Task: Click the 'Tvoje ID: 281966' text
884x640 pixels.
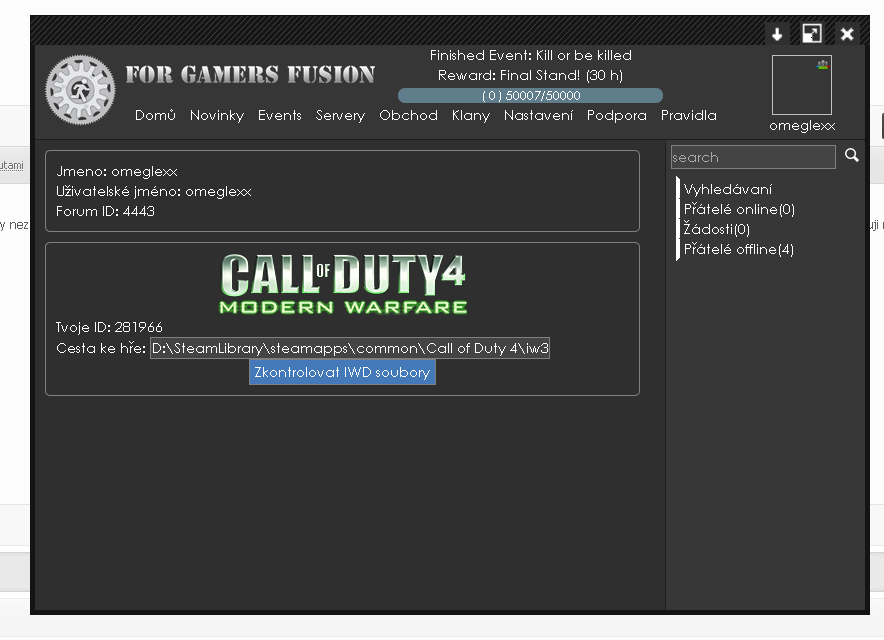Action: pyautogui.click(x=109, y=327)
